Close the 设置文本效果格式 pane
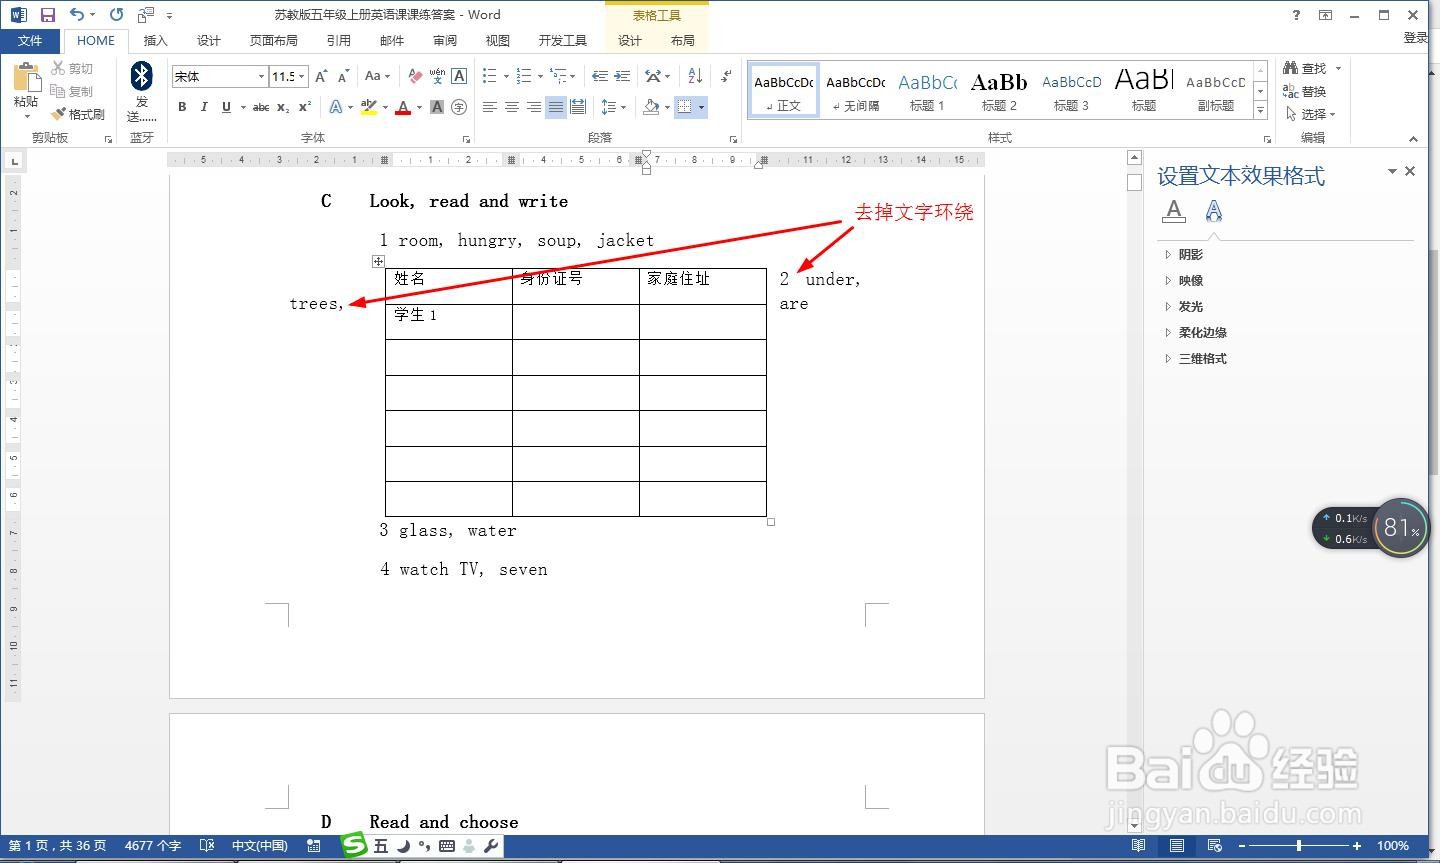The height and width of the screenshot is (863, 1440). point(1410,171)
